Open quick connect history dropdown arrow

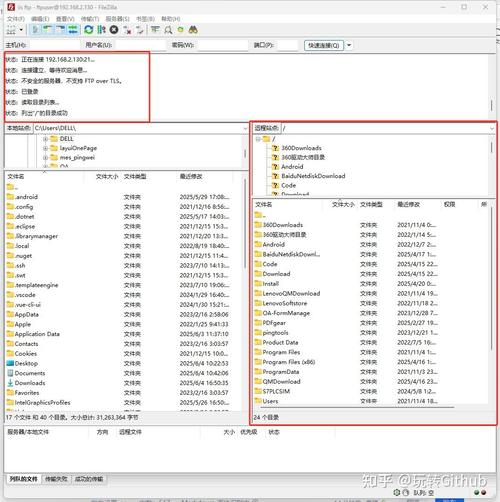point(349,45)
